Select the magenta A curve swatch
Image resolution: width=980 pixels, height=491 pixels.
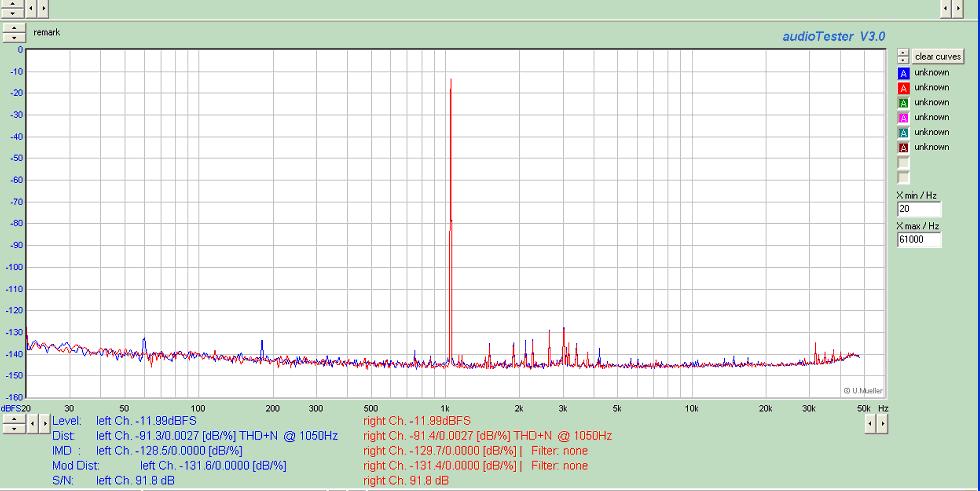click(904, 118)
